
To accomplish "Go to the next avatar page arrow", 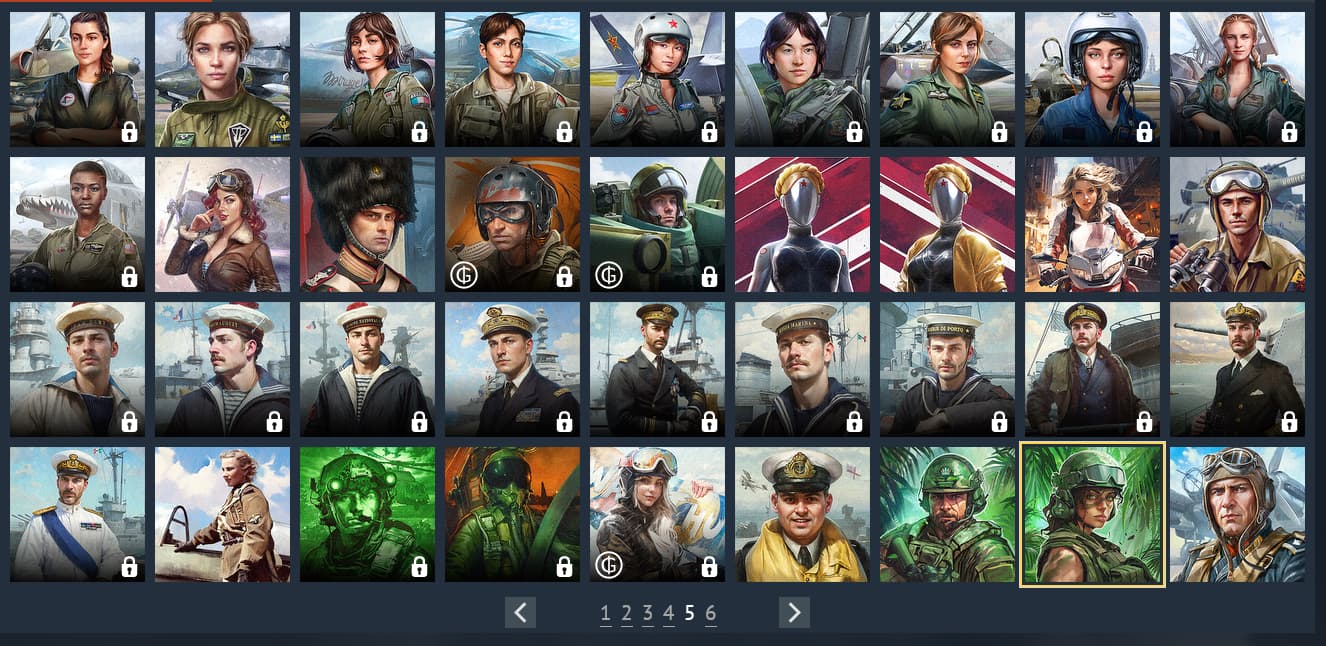I will [794, 612].
